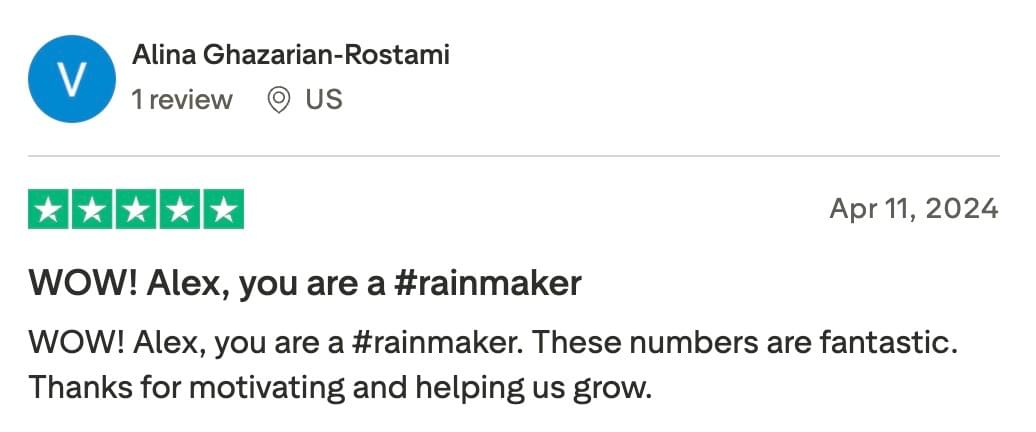1036x432 pixels.
Task: Click the first green rating star
Action: click(48, 209)
